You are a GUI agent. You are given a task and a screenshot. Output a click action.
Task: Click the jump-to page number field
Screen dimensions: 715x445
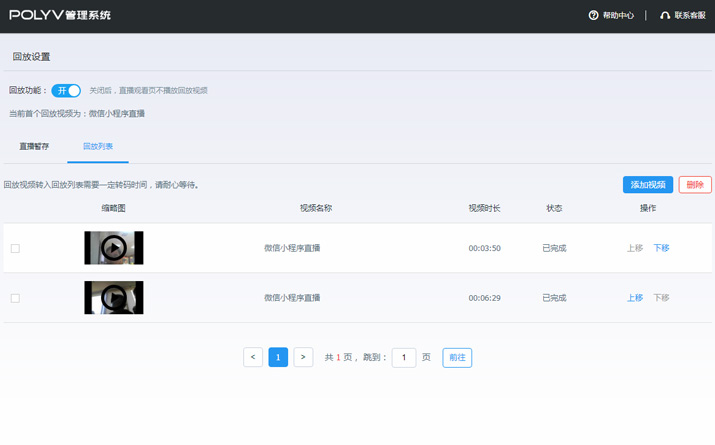pos(403,357)
